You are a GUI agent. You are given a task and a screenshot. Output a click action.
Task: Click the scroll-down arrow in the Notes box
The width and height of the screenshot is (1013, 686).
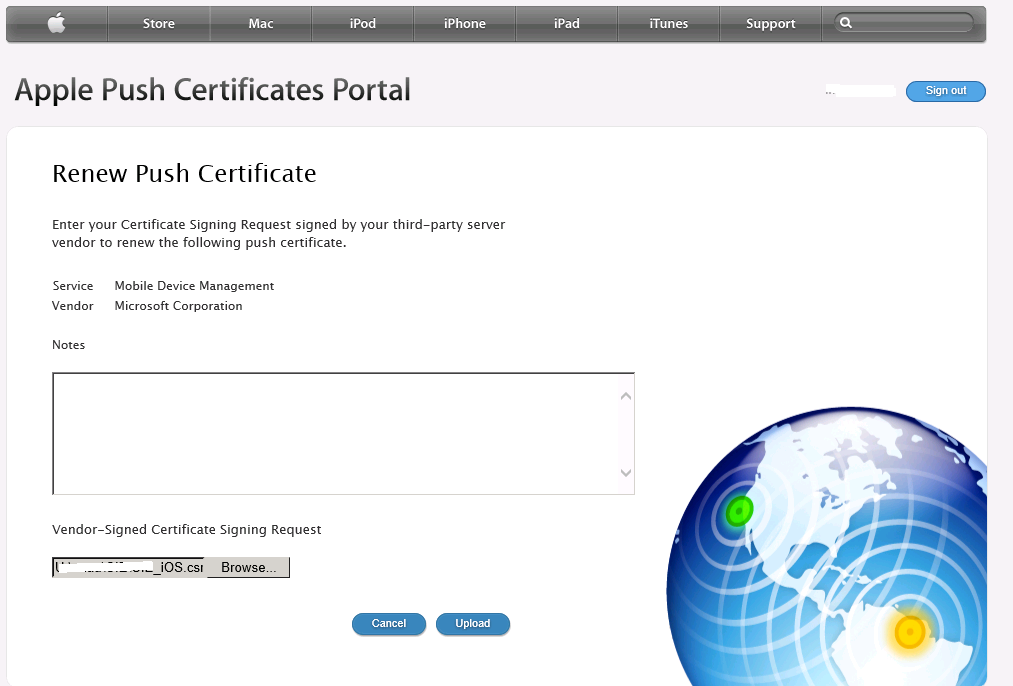[625, 473]
